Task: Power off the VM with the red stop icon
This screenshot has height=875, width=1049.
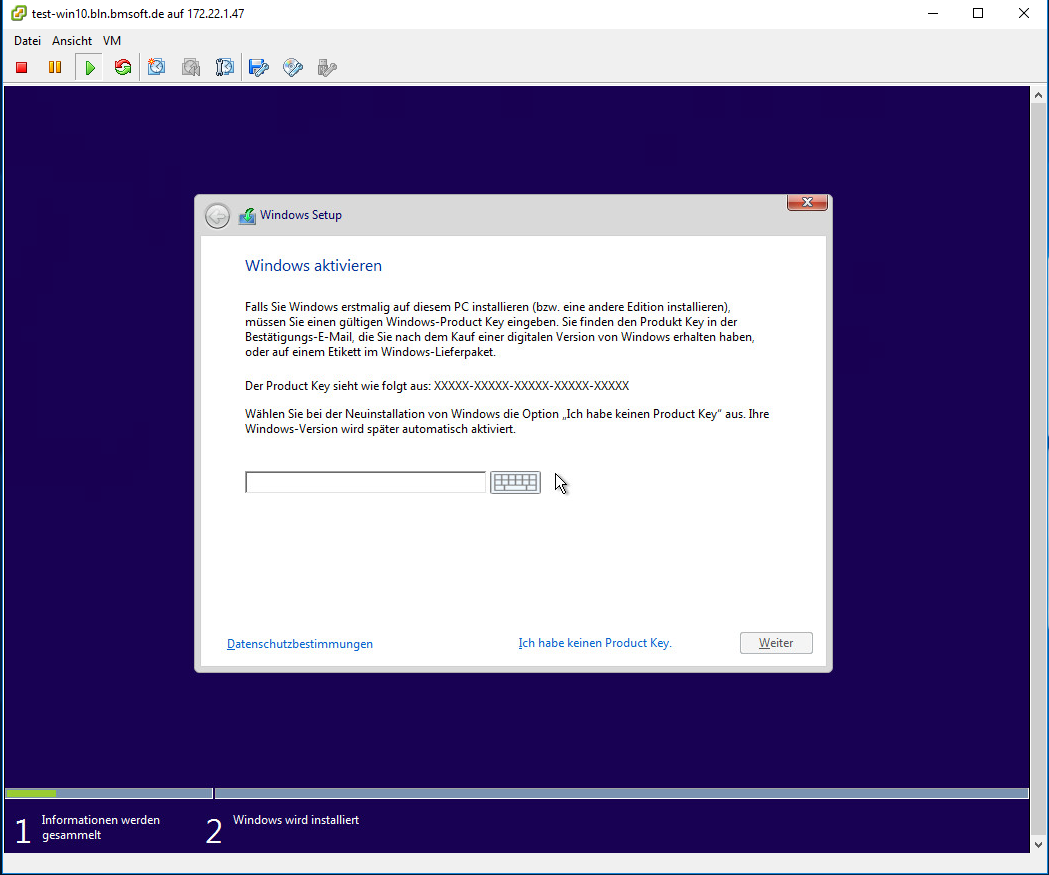Action: pyautogui.click(x=21, y=68)
